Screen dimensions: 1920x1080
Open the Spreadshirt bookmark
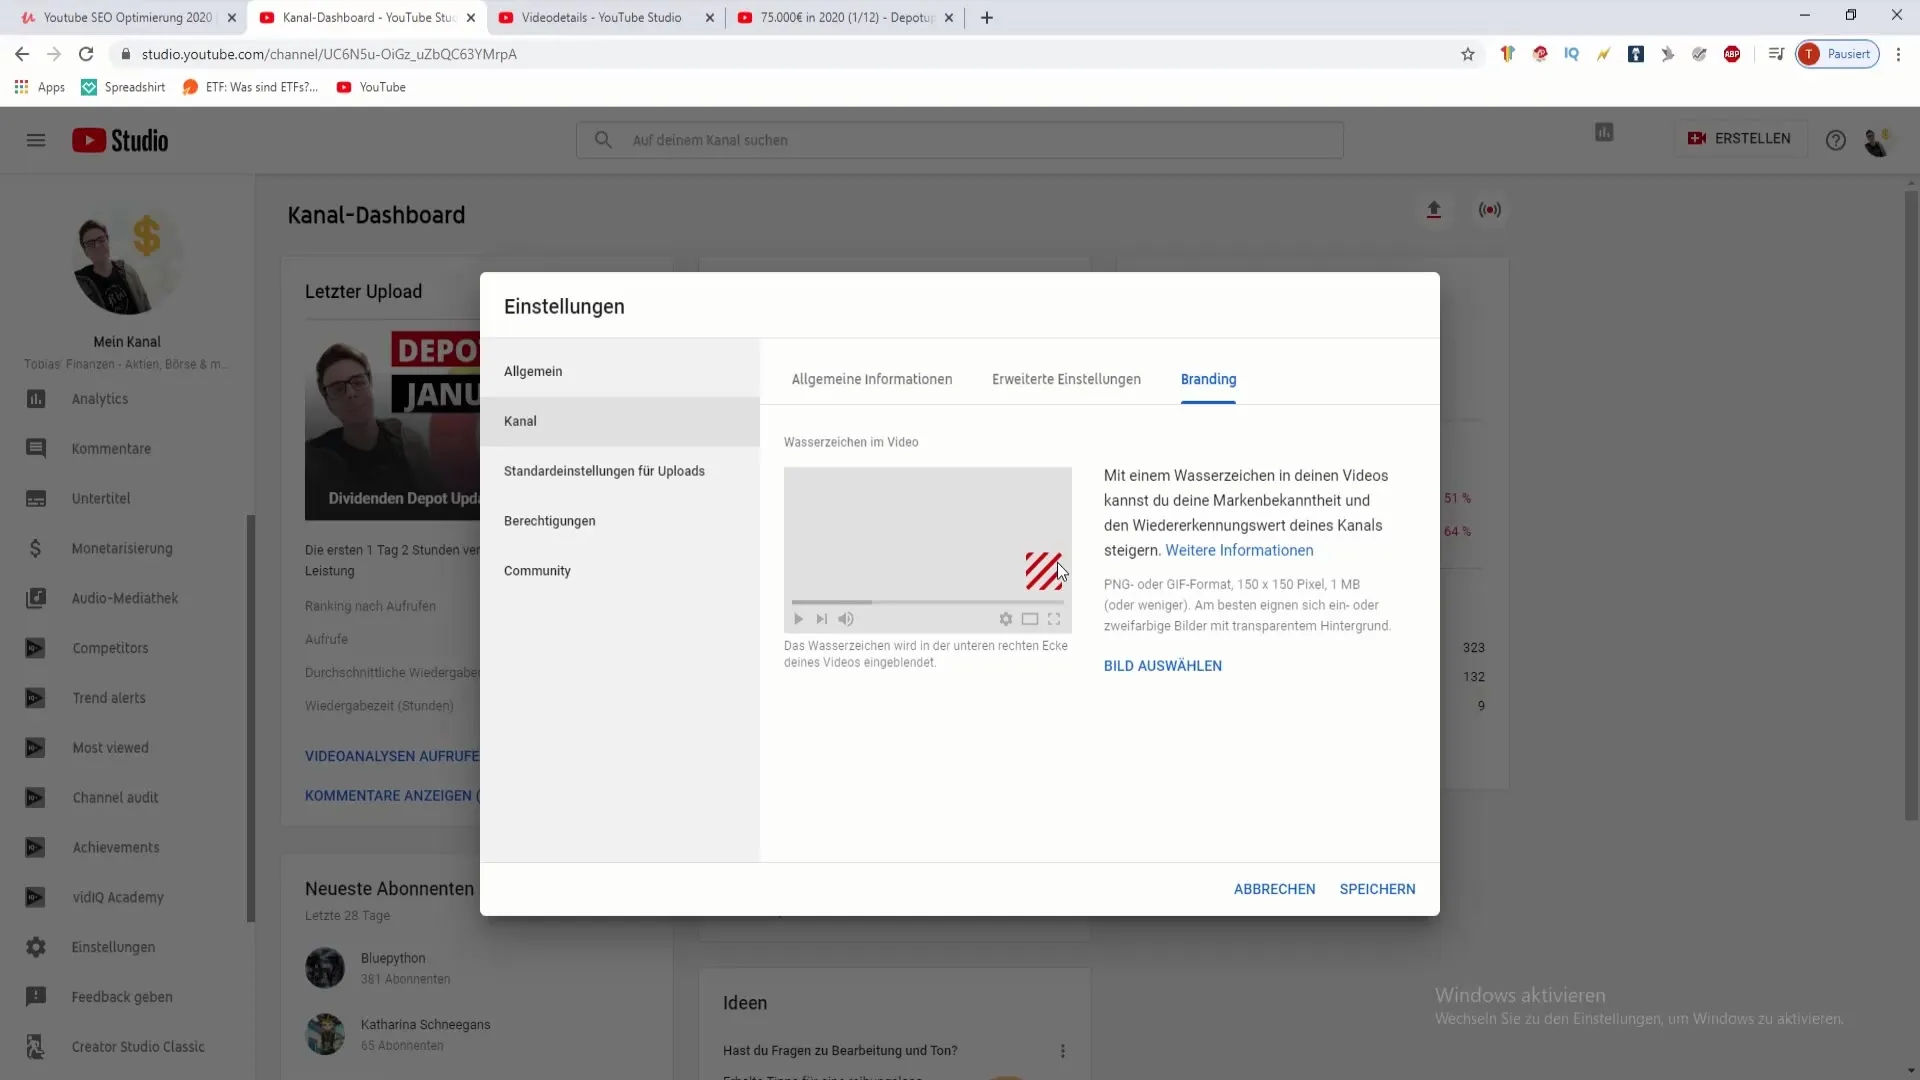[x=124, y=87]
